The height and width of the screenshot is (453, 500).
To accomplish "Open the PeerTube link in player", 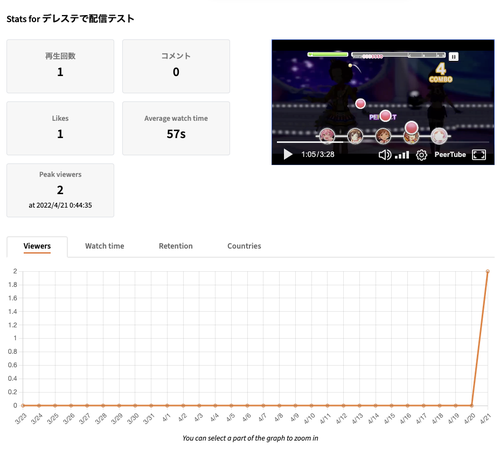I will (x=450, y=154).
